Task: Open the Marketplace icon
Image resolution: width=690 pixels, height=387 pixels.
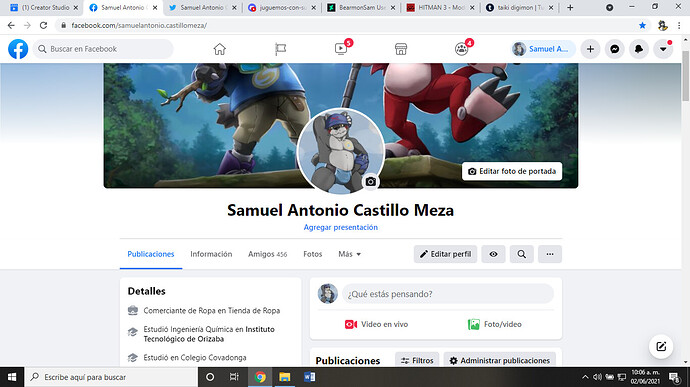Action: (x=401, y=49)
